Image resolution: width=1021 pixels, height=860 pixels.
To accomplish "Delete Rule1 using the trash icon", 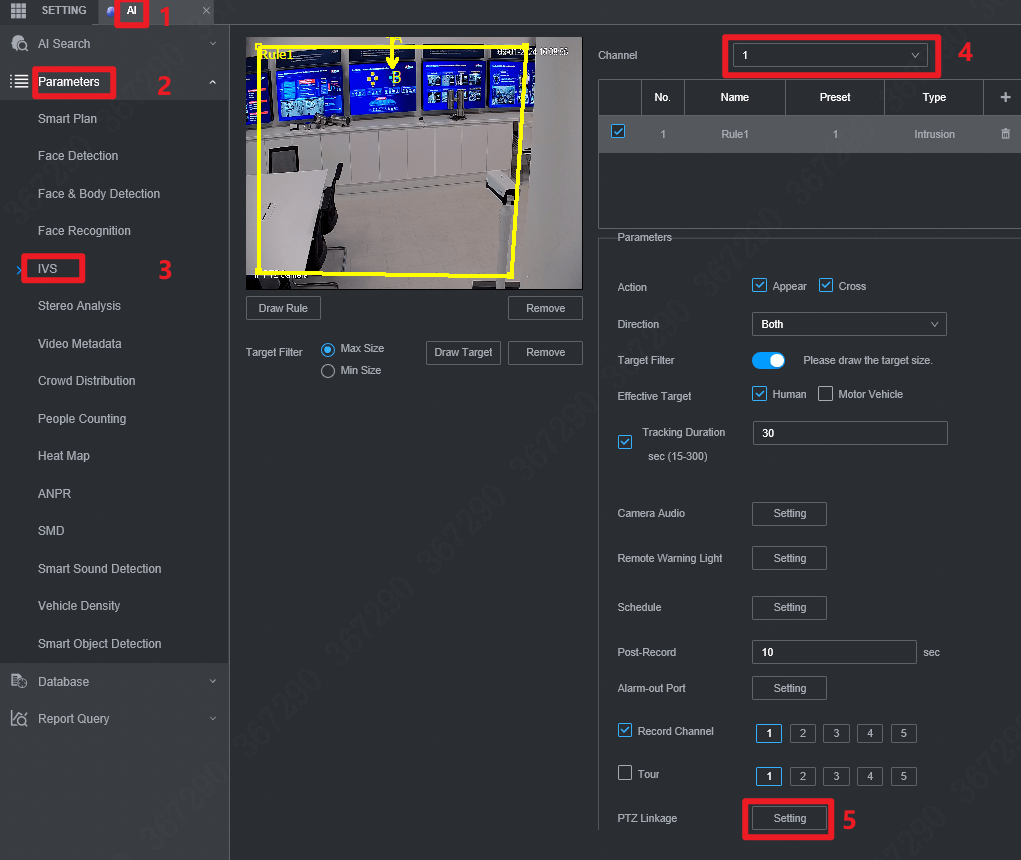I will point(1005,133).
